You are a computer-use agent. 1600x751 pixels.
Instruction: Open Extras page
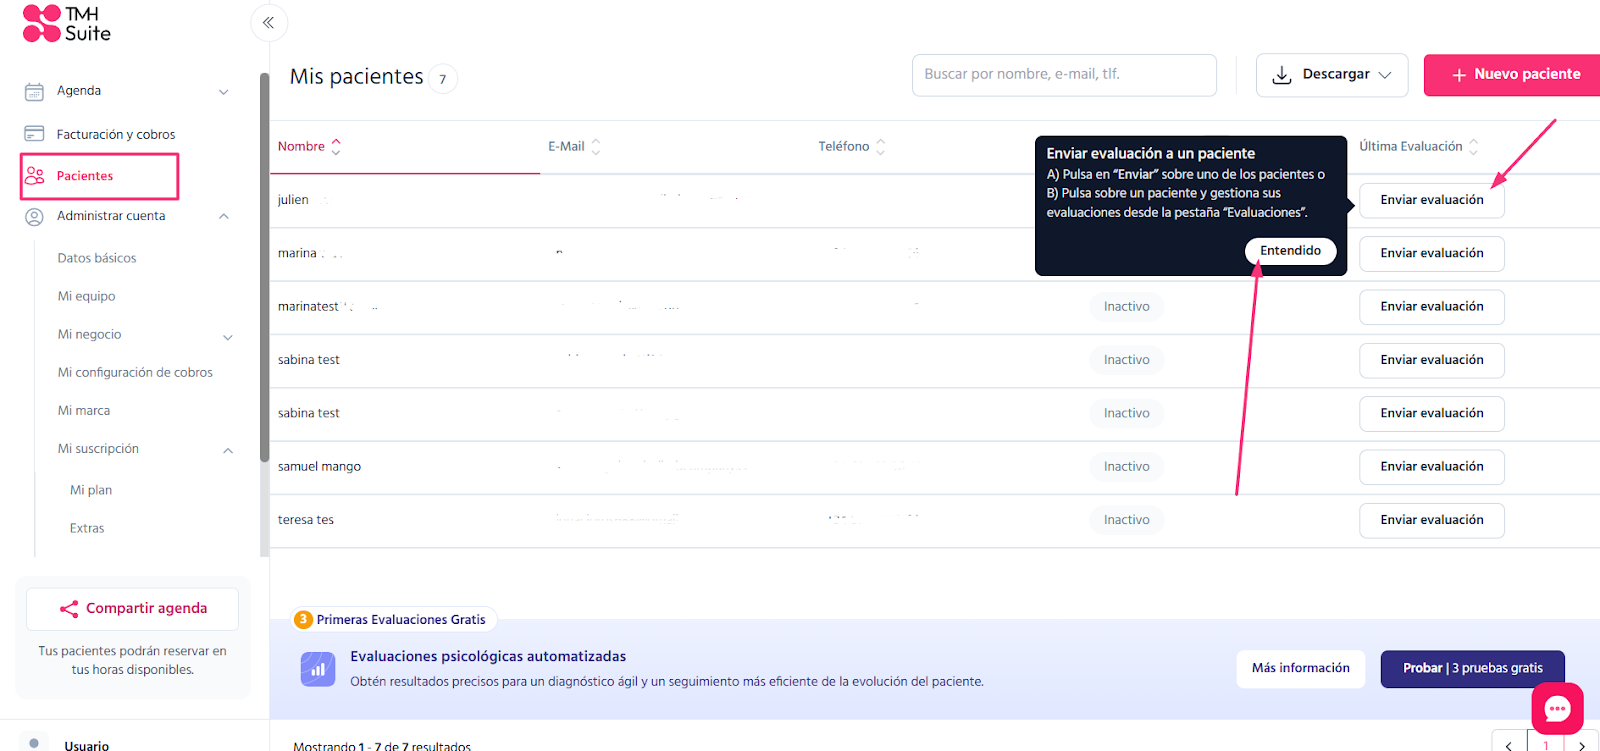pyautogui.click(x=87, y=528)
